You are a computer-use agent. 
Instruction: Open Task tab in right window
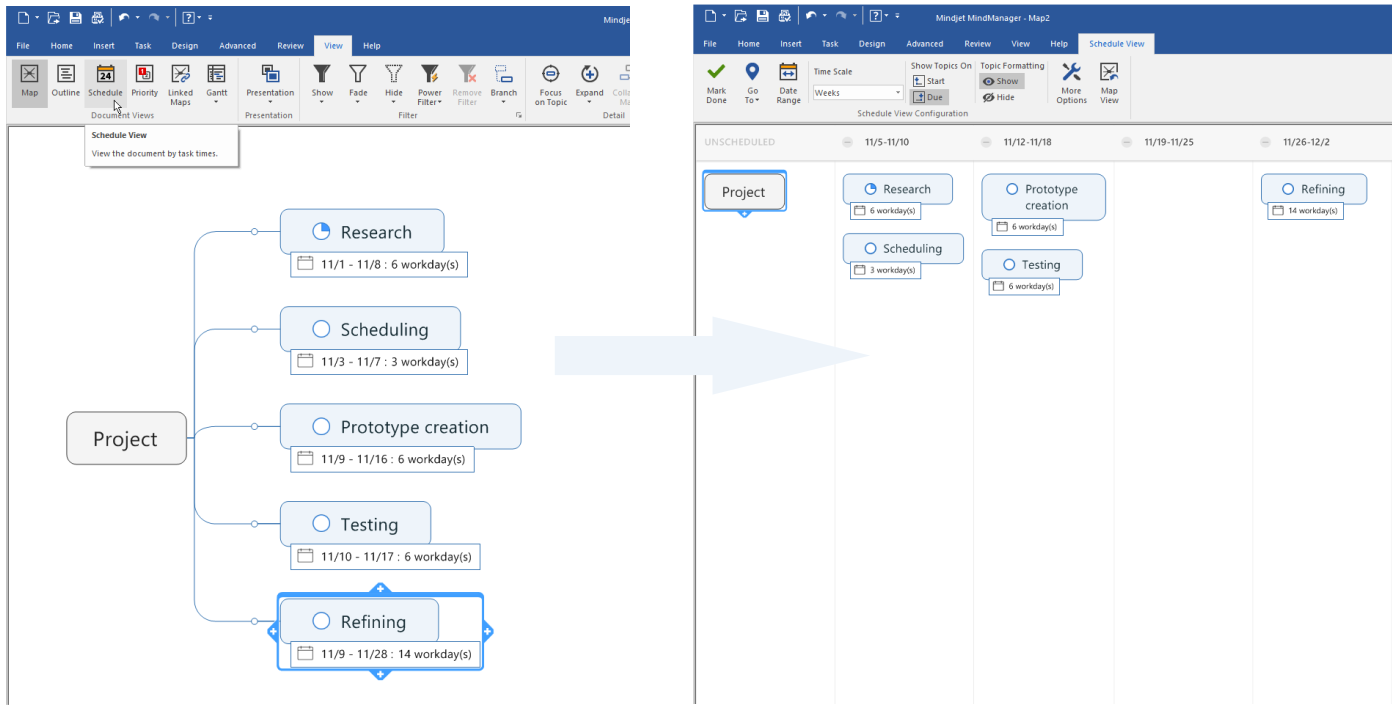(x=830, y=44)
